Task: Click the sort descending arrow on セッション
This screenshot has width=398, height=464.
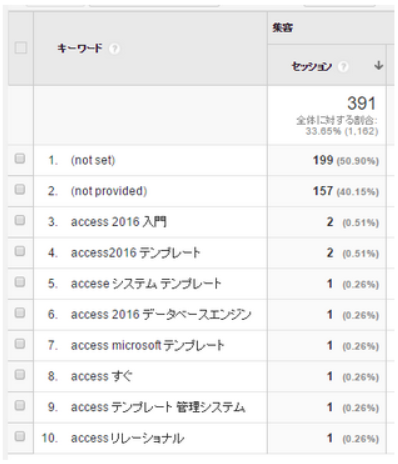Action: (378, 65)
